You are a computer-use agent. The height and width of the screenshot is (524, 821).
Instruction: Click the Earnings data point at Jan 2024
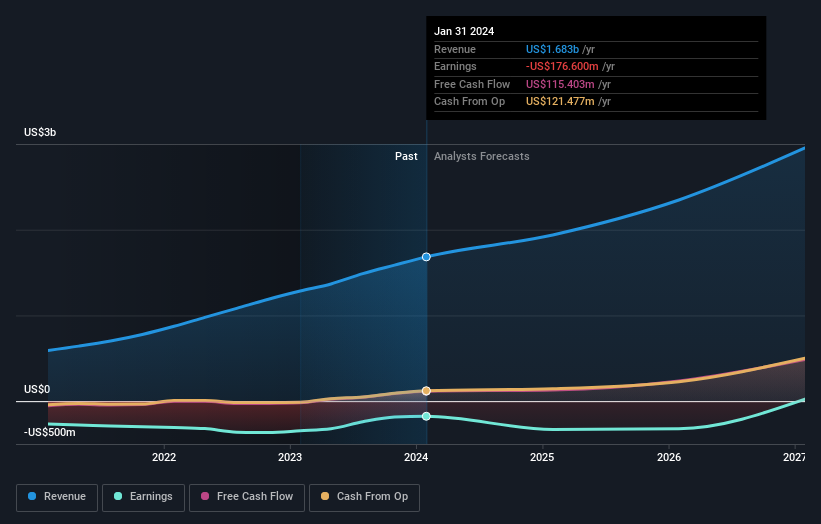tap(426, 416)
